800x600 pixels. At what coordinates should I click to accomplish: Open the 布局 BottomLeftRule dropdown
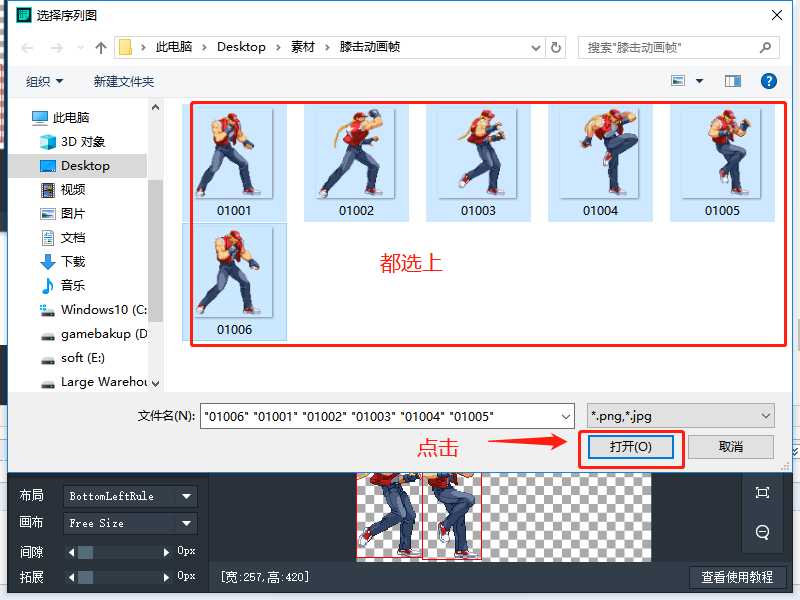(130, 496)
